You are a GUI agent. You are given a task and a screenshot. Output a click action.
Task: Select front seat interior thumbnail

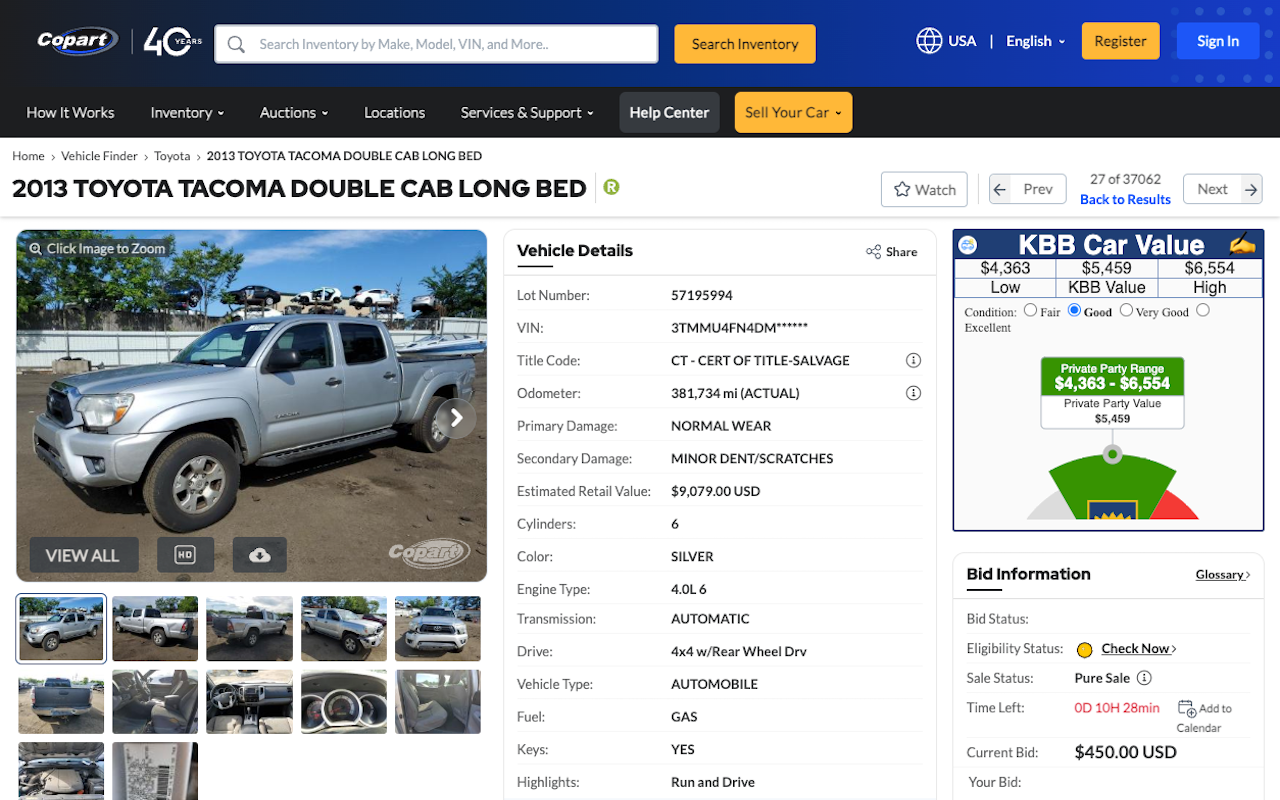point(155,702)
